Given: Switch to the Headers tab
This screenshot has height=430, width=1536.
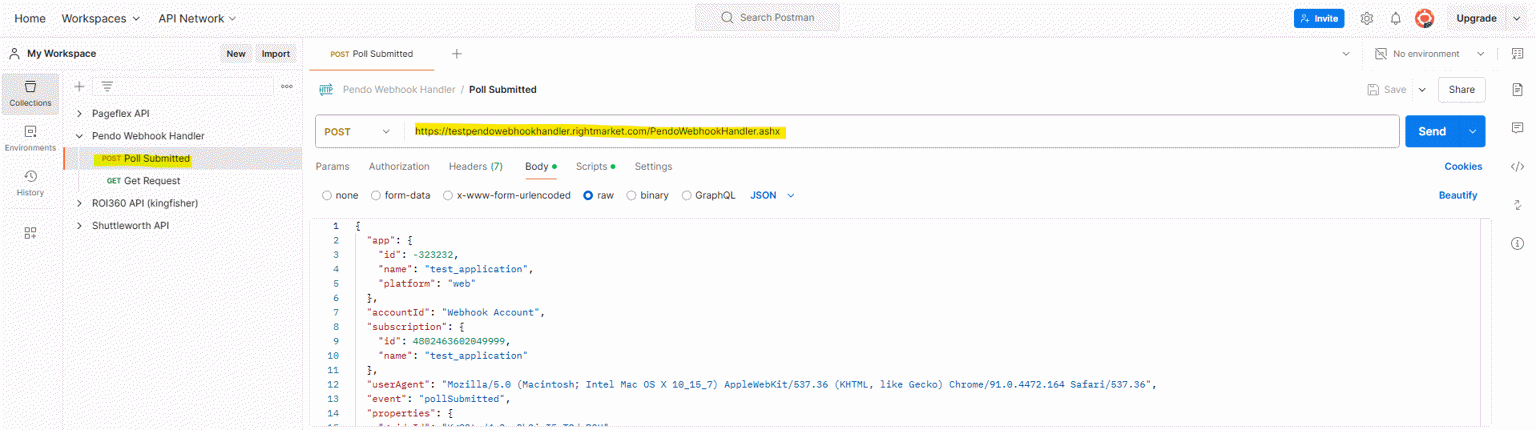Looking at the screenshot, I should pos(475,166).
